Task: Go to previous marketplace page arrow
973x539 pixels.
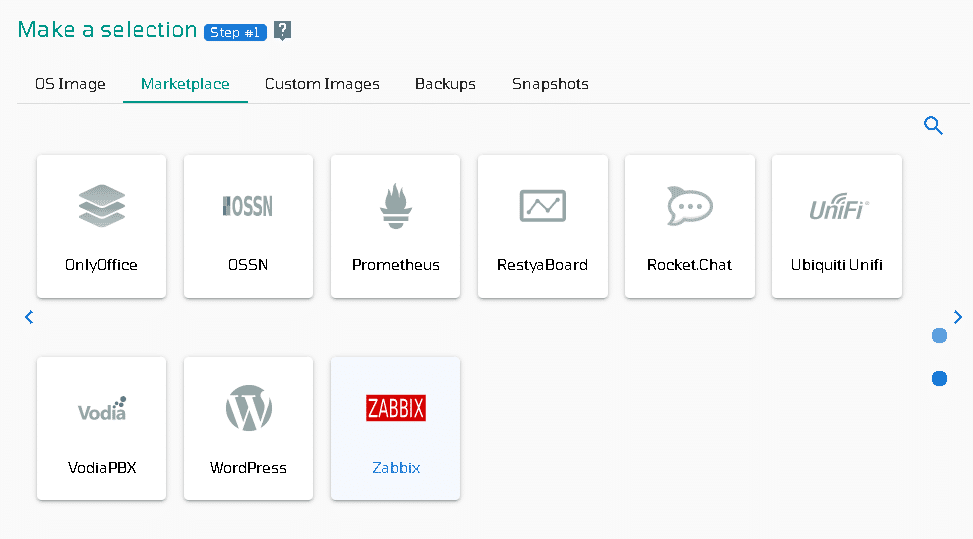Action: 29,318
